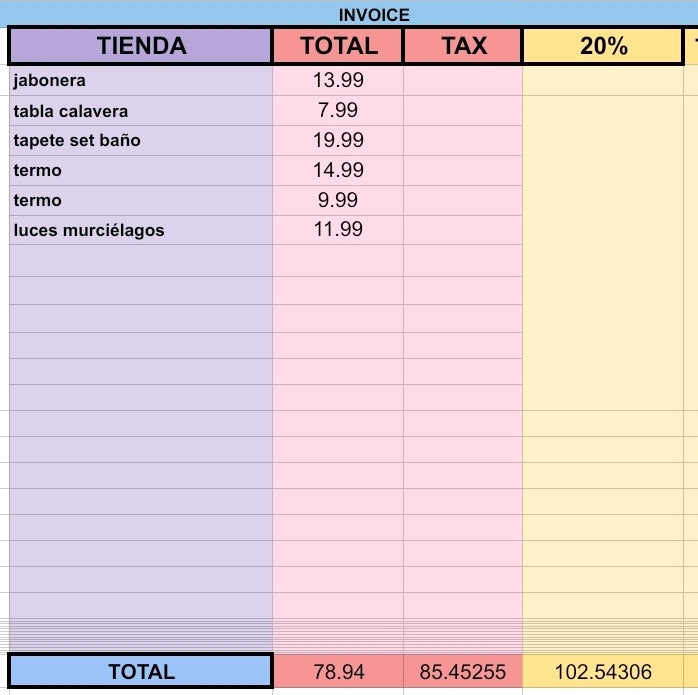Select the 7.99 price cell
Screen dimensions: 698x695
(x=338, y=110)
